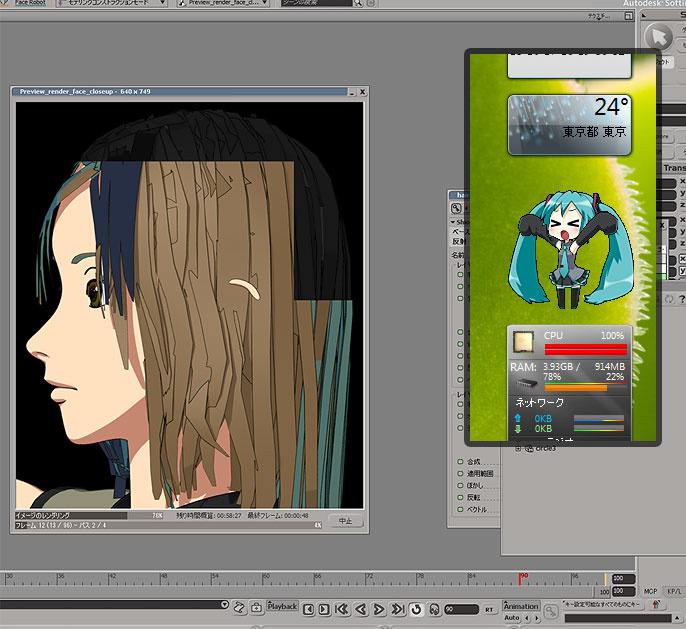
Task: Open the Playback menu
Action: coord(282,606)
